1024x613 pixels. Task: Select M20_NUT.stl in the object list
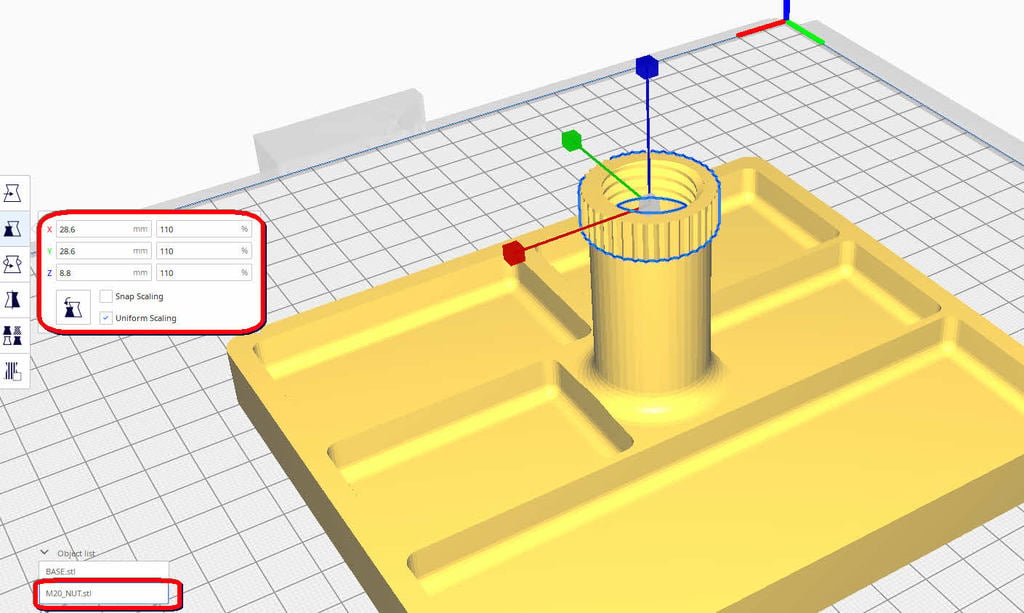point(103,593)
